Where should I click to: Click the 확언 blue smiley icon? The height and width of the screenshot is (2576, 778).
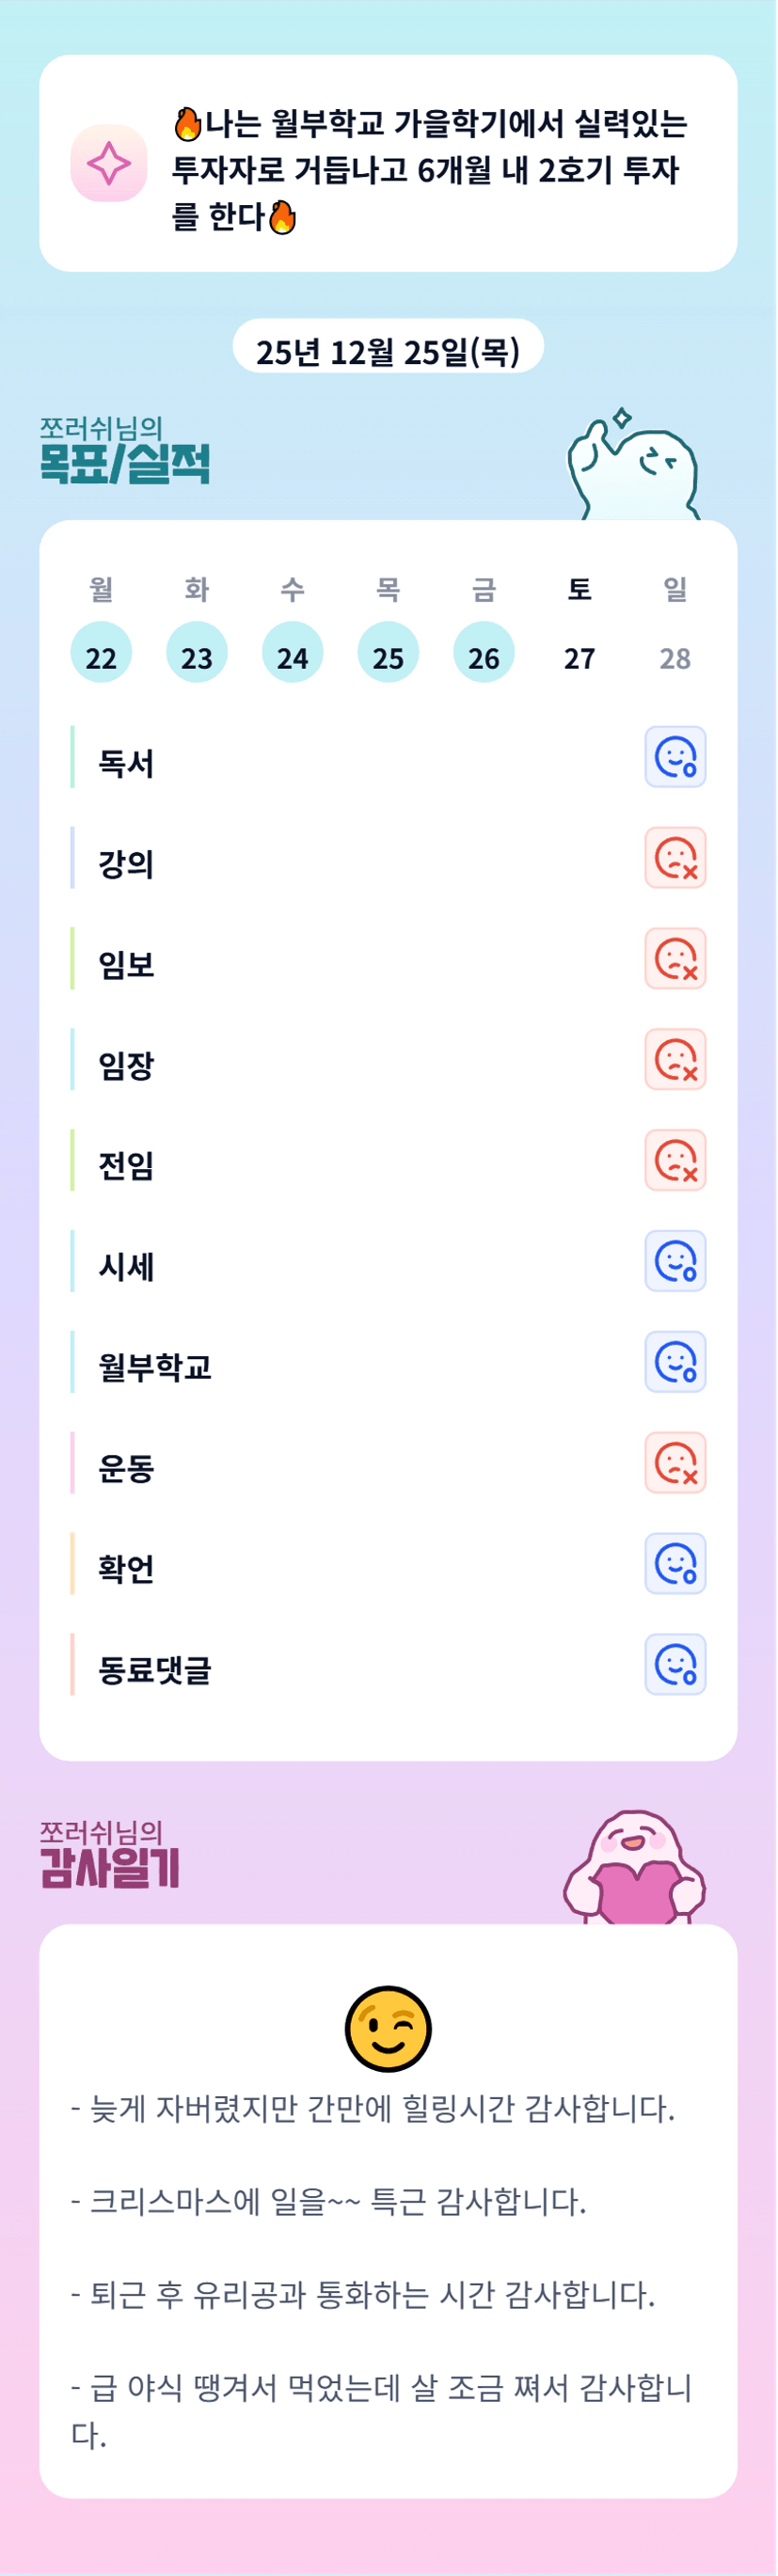tap(675, 1564)
